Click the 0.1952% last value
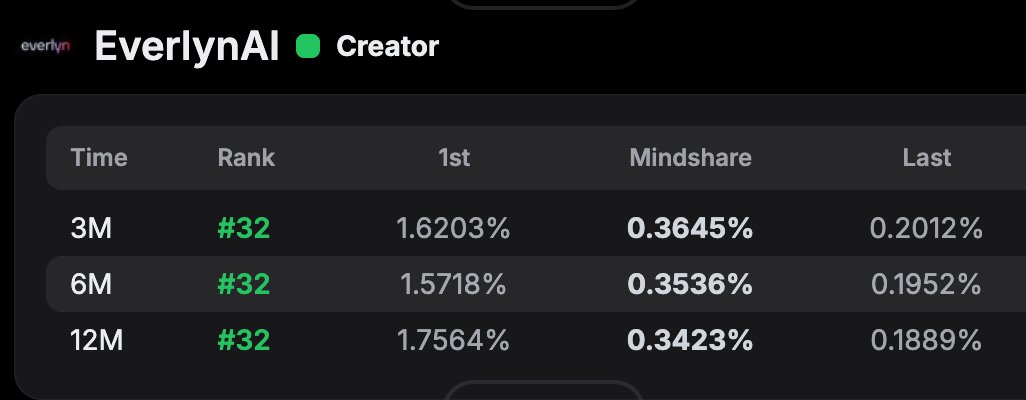1026x400 pixels. coord(926,284)
